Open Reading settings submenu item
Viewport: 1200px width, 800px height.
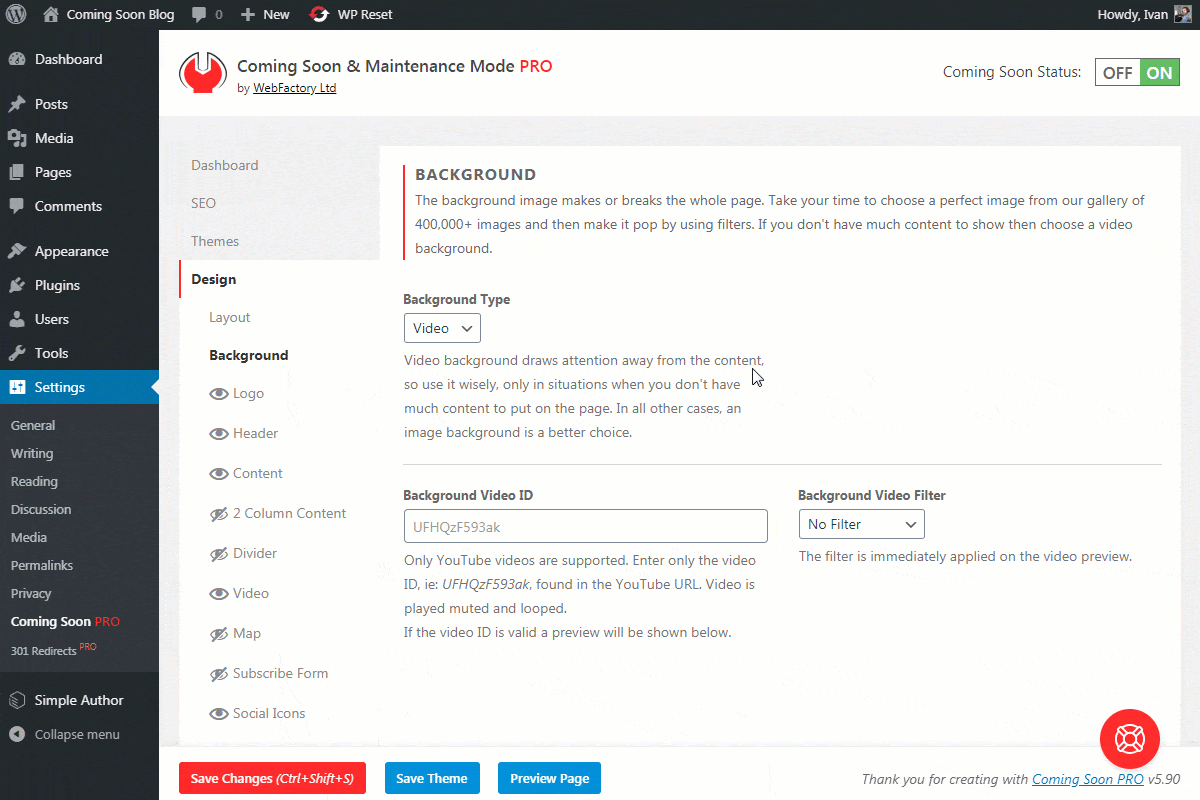(34, 481)
